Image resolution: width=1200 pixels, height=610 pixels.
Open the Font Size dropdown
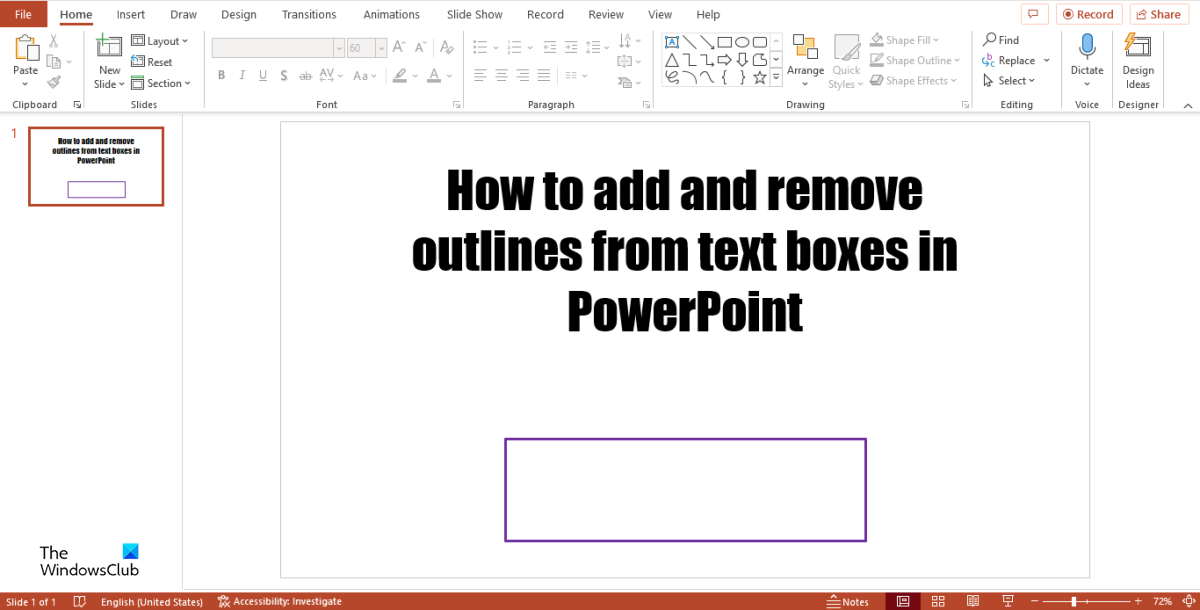coord(380,47)
